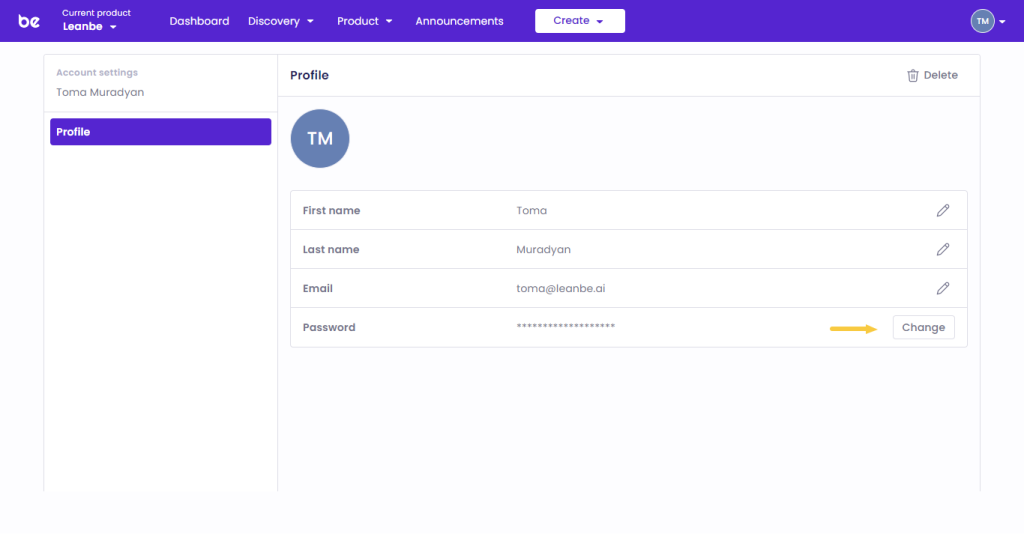1024x534 pixels.
Task: Edit the Email using pencil icon
Action: (942, 288)
